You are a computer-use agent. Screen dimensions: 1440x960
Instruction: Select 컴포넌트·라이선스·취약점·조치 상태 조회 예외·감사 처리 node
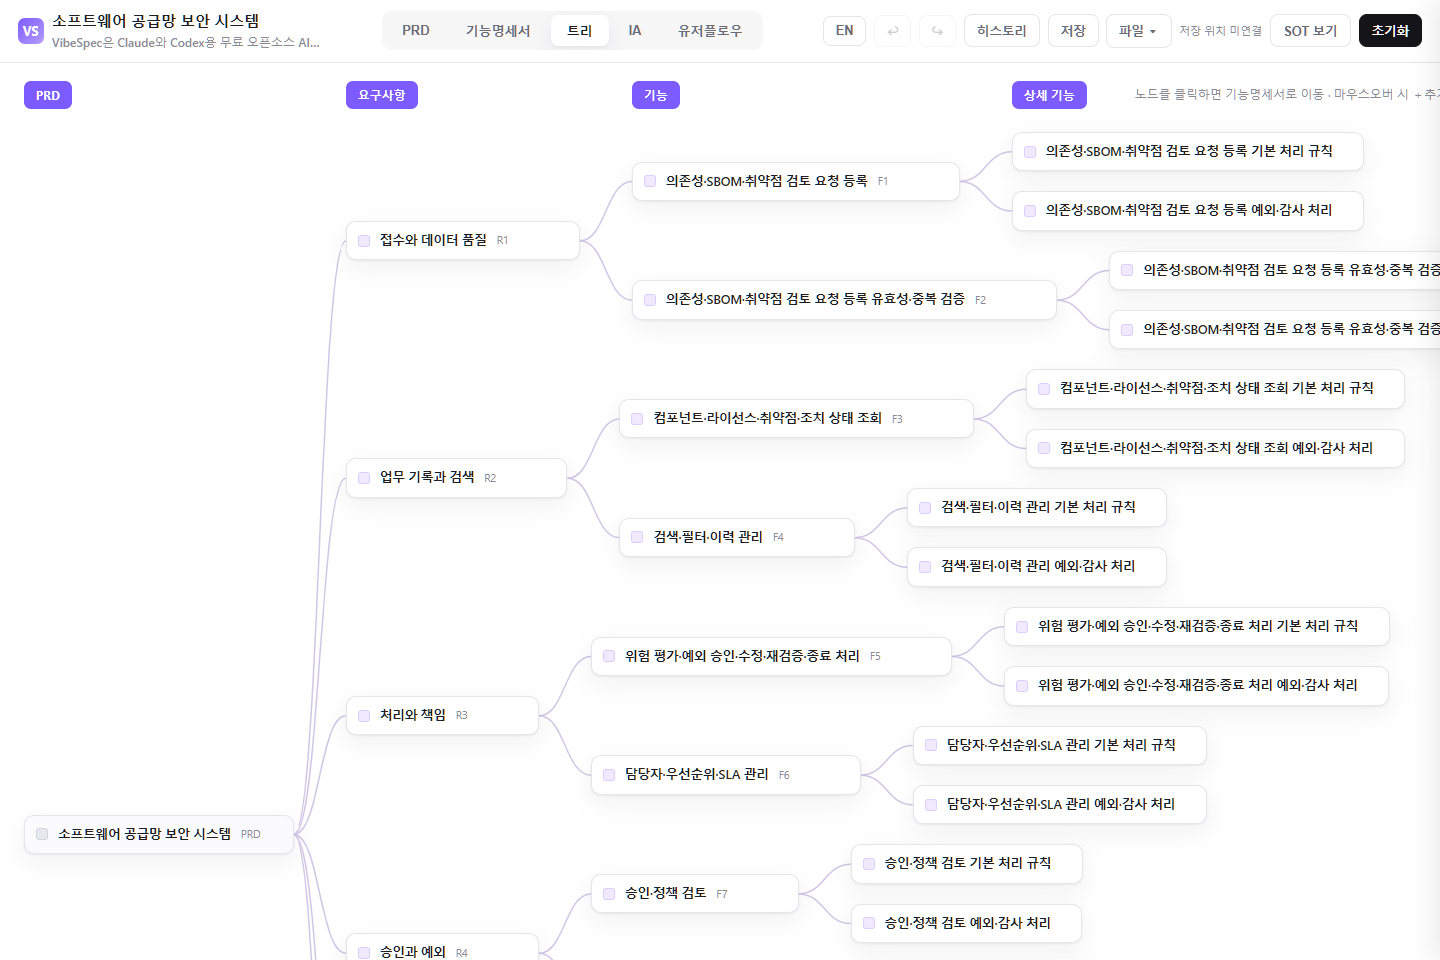pyautogui.click(x=1215, y=448)
